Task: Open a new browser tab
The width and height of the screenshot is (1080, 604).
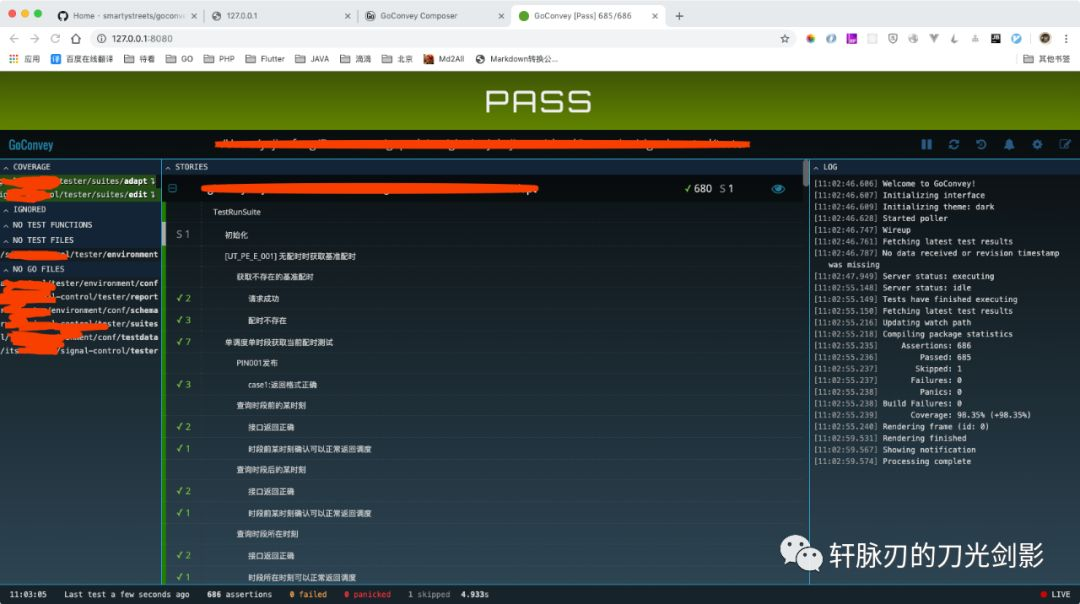Action: (x=679, y=16)
